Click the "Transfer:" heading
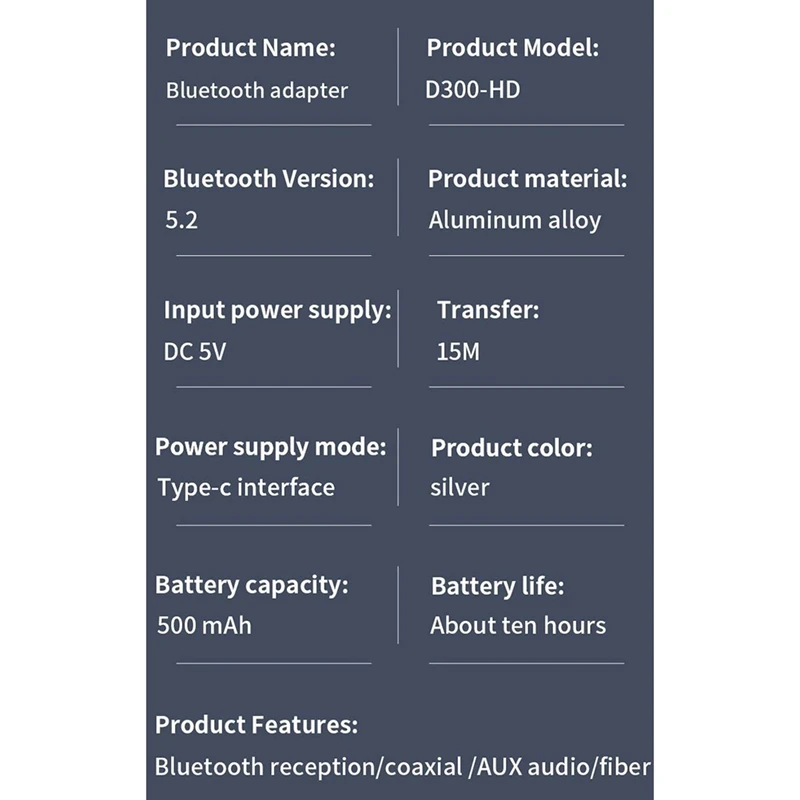The width and height of the screenshot is (800, 800). tap(487, 310)
